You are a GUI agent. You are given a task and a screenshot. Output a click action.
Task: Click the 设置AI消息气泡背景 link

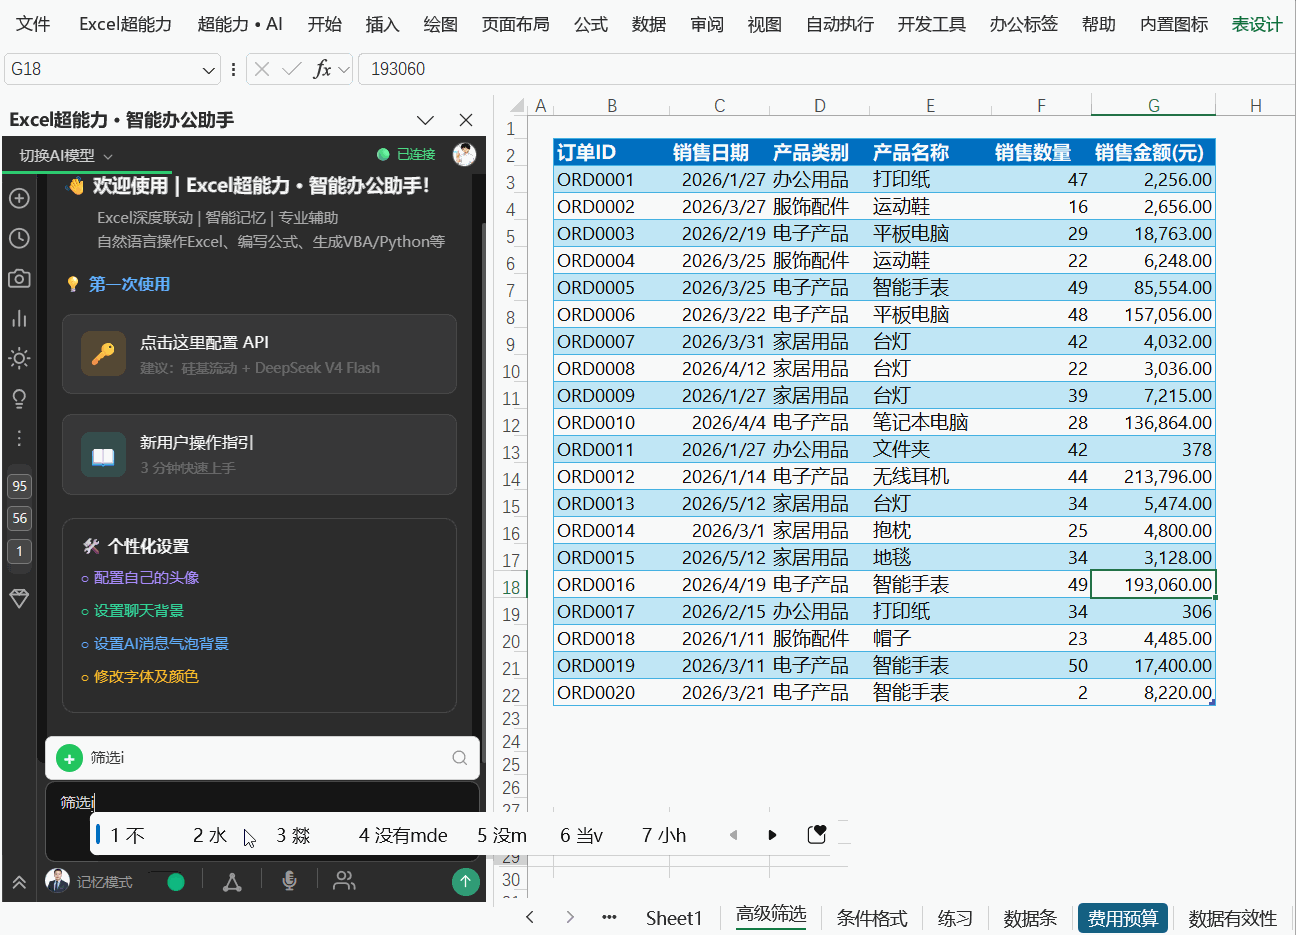(161, 644)
